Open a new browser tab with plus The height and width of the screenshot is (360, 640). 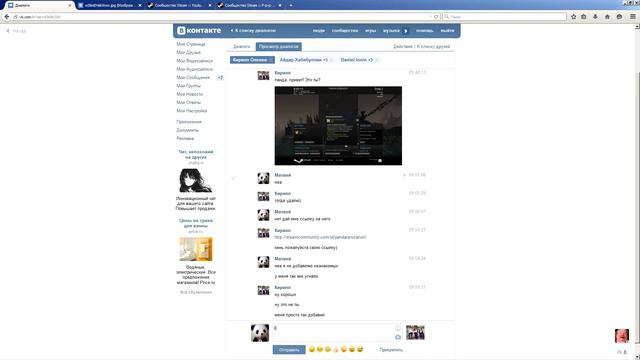[291, 5]
